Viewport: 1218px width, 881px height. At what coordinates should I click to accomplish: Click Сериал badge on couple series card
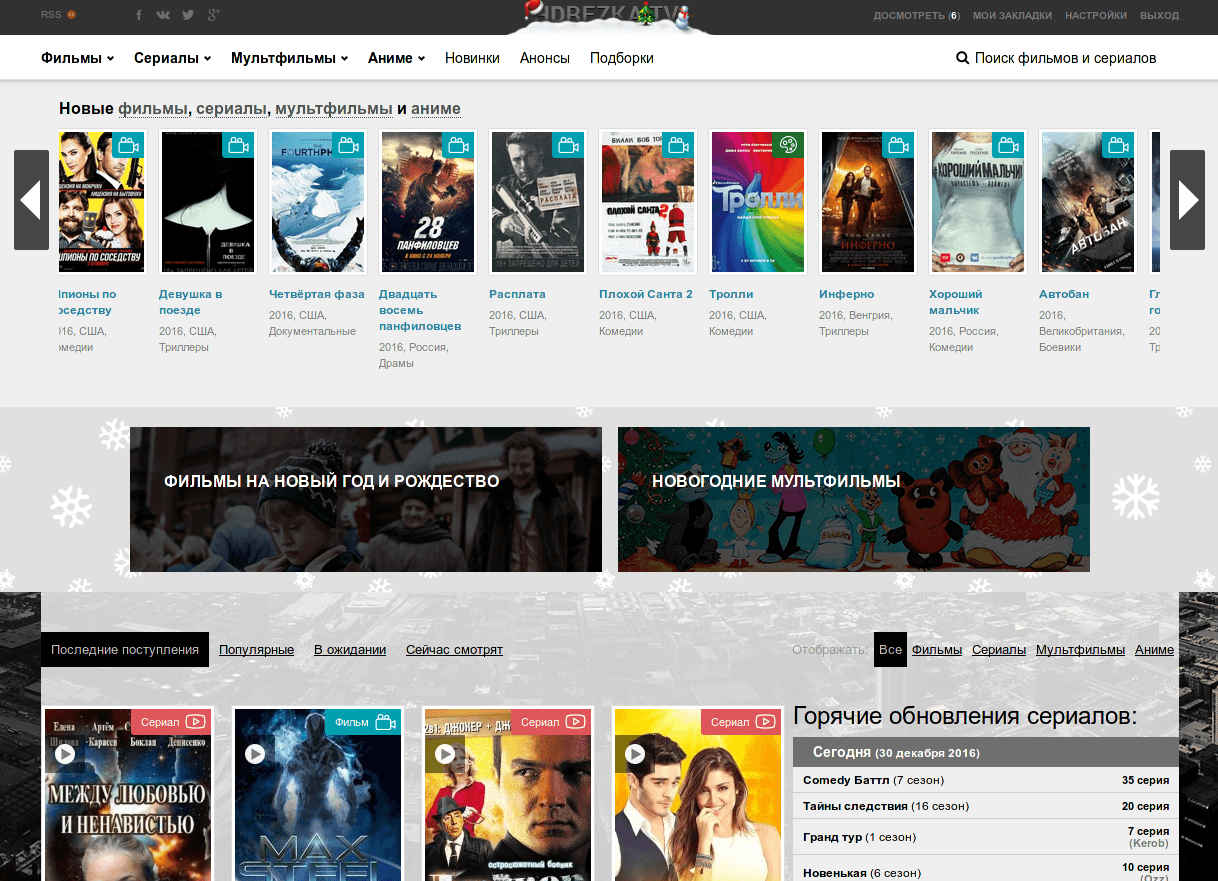click(741, 722)
